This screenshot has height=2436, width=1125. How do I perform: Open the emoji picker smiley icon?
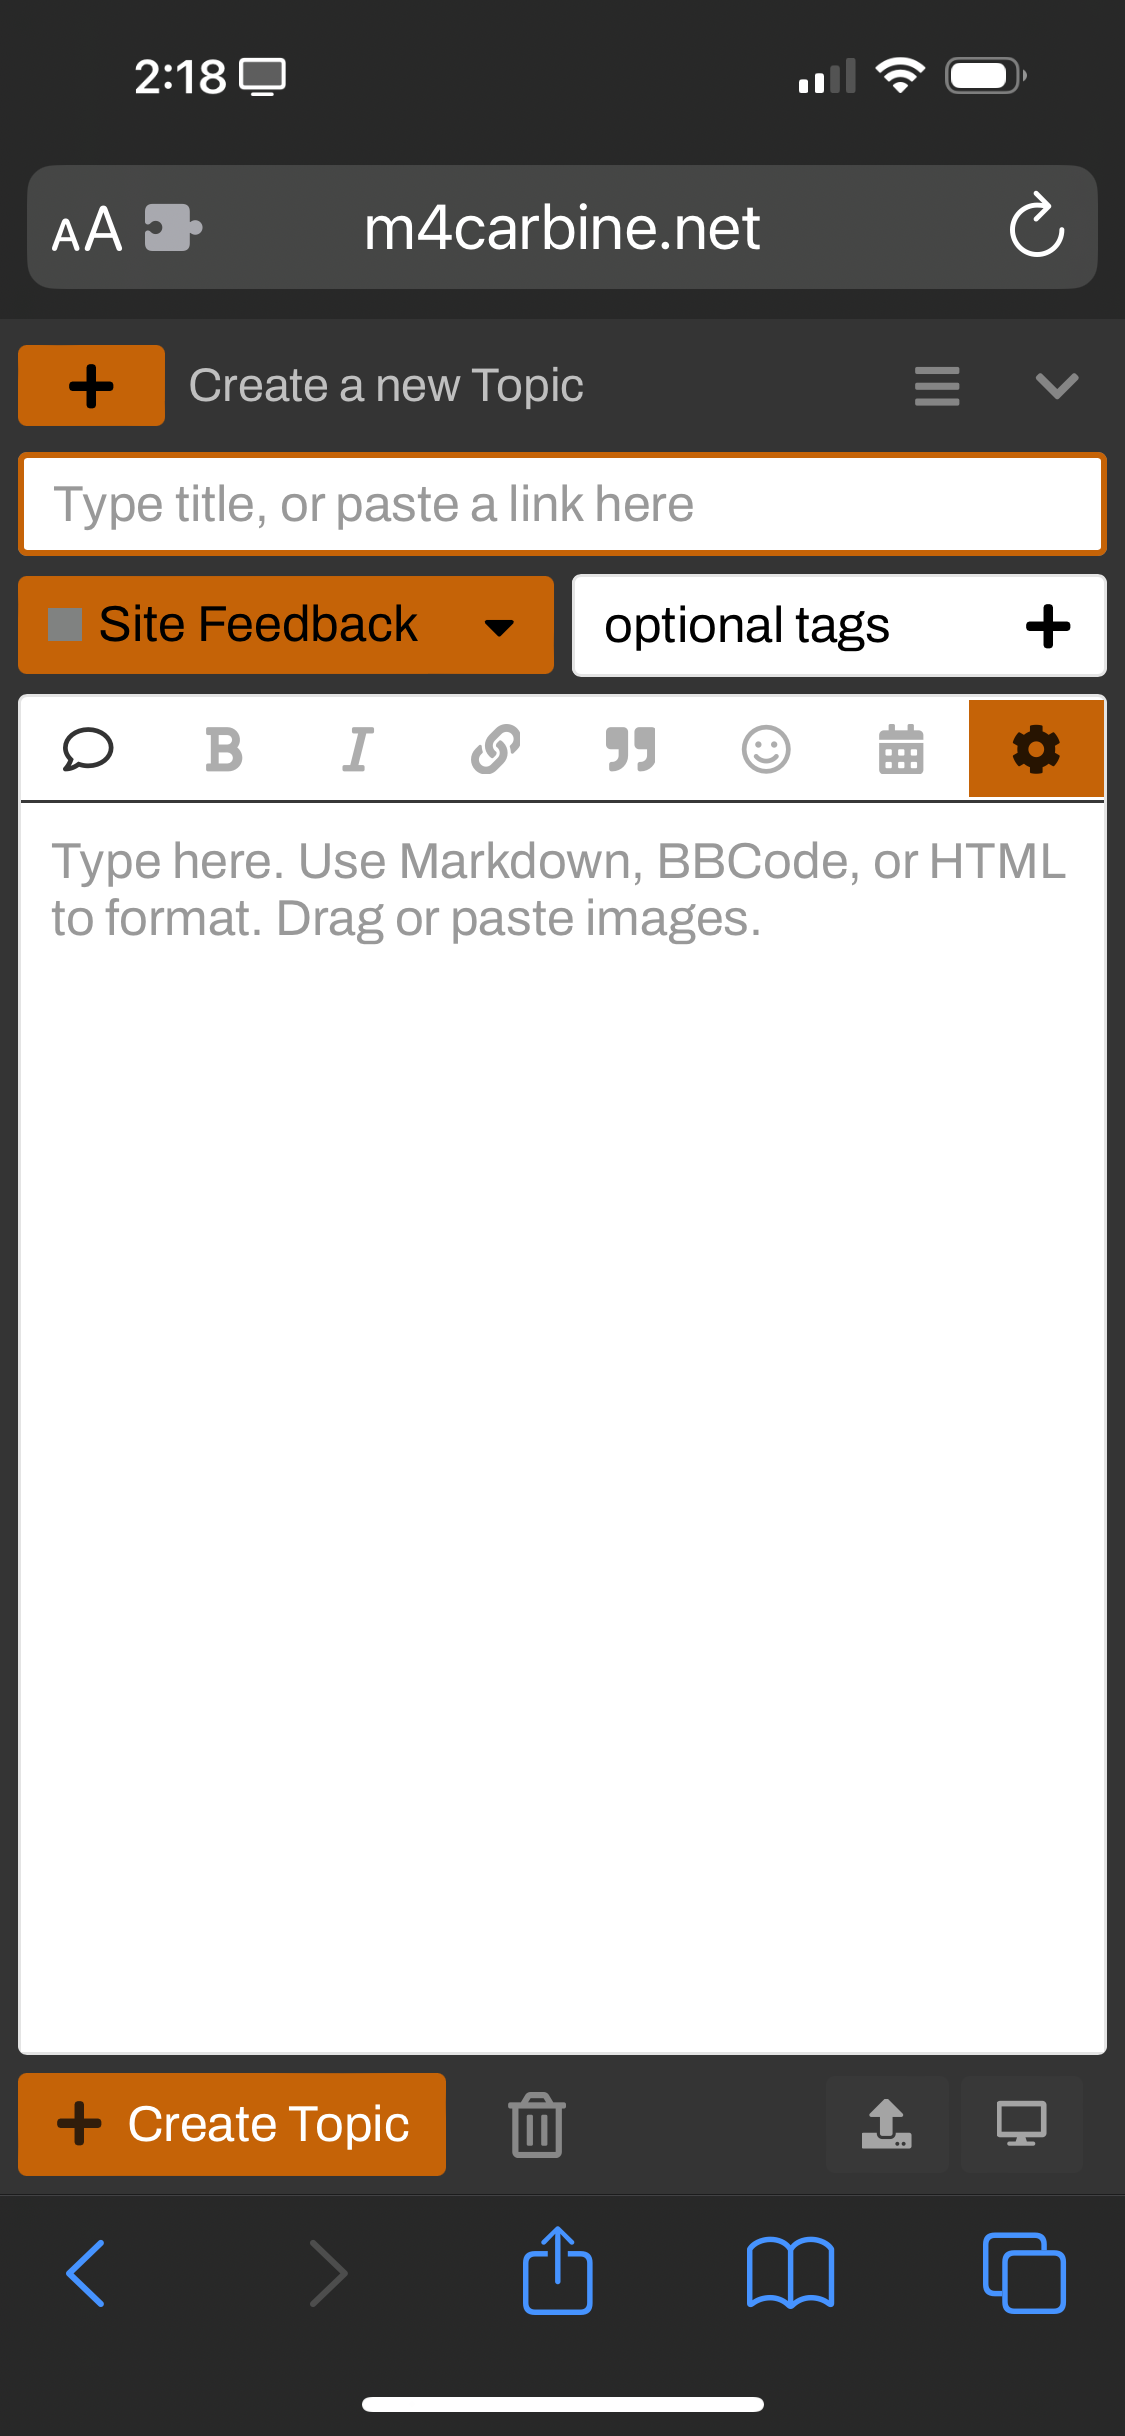click(x=766, y=750)
